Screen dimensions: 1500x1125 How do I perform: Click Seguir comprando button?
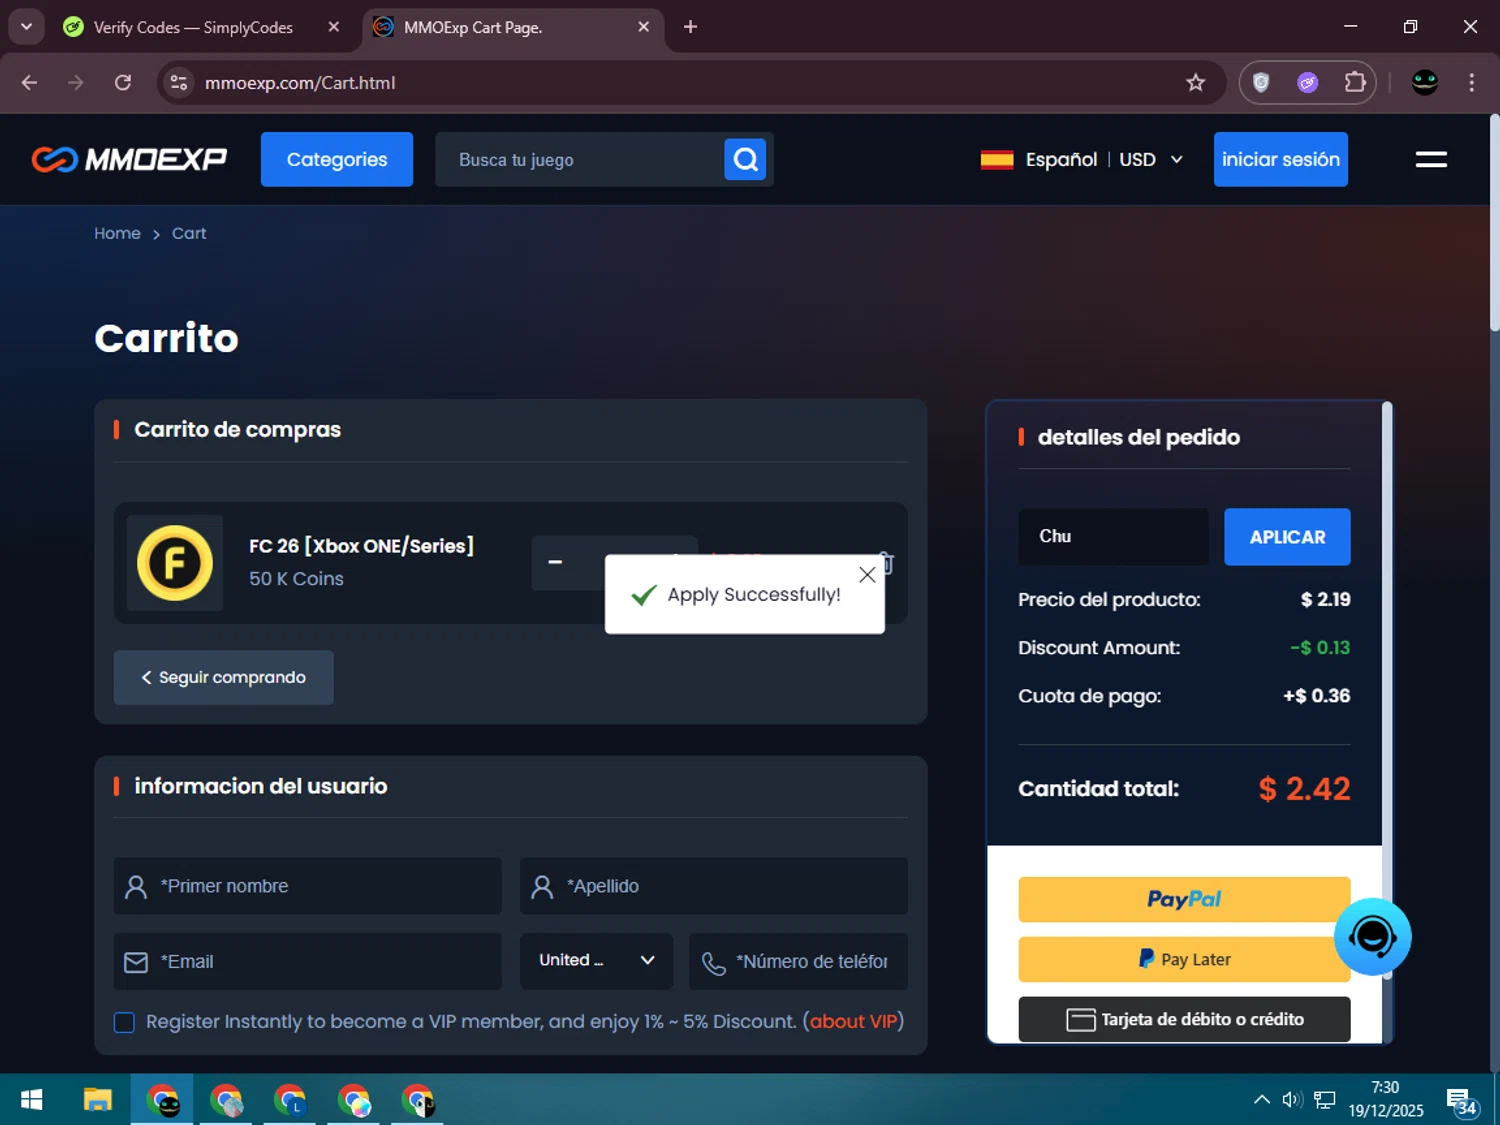pos(224,677)
